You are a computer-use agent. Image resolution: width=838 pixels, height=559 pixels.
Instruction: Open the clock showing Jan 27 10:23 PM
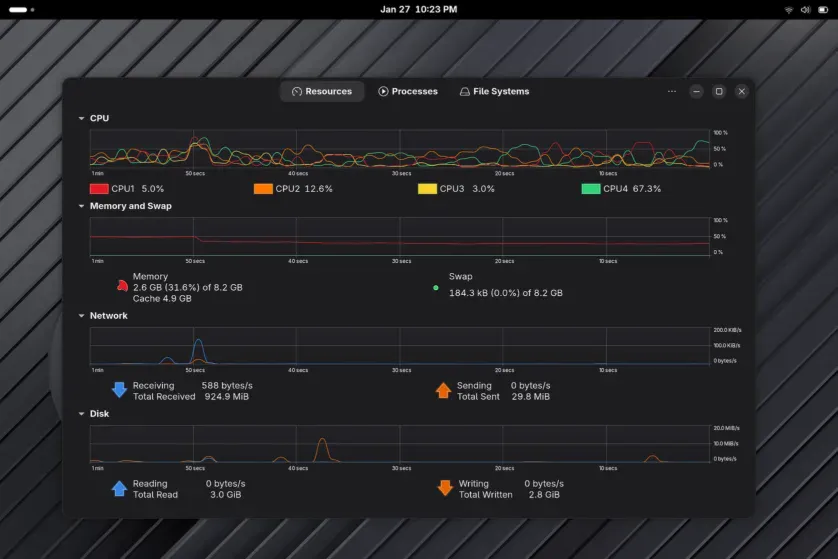coord(418,9)
